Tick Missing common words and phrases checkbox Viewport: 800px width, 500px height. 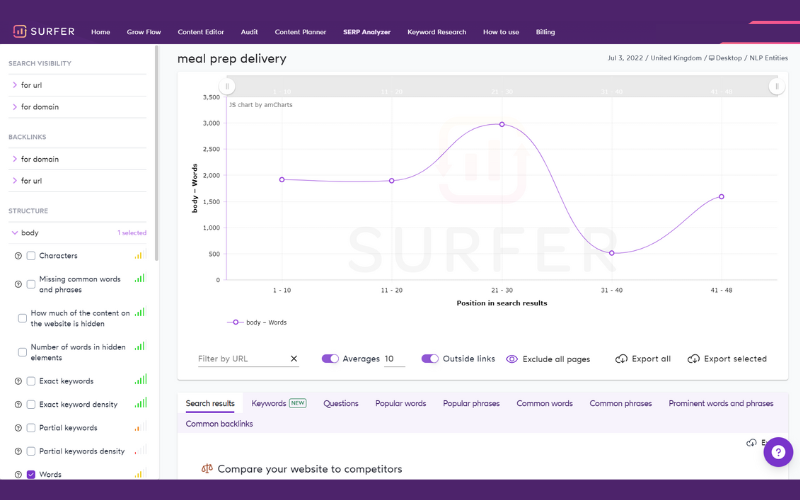(31, 284)
